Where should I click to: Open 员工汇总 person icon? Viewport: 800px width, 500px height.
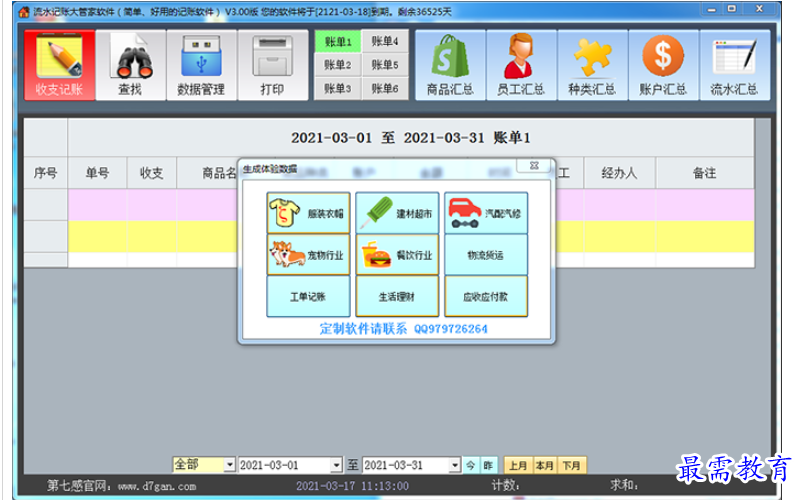tap(521, 65)
